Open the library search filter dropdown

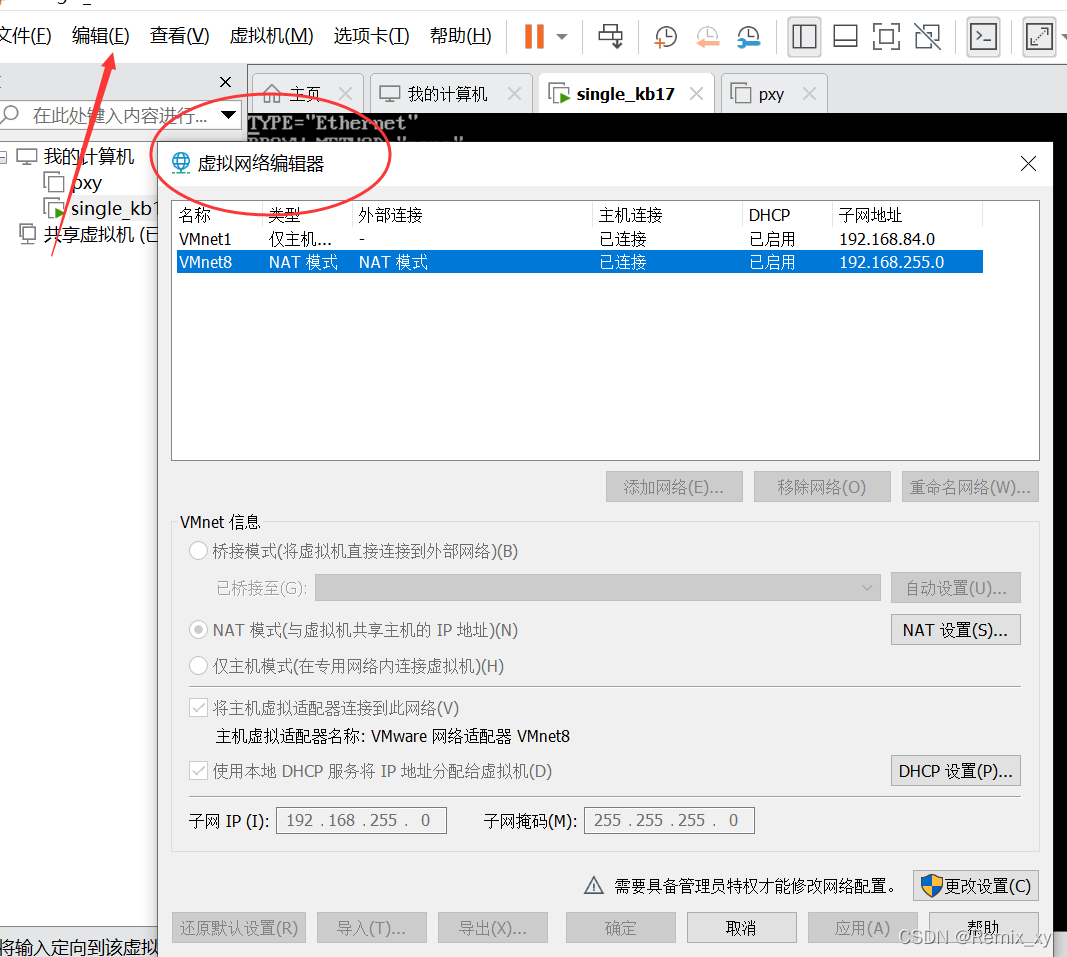[228, 115]
